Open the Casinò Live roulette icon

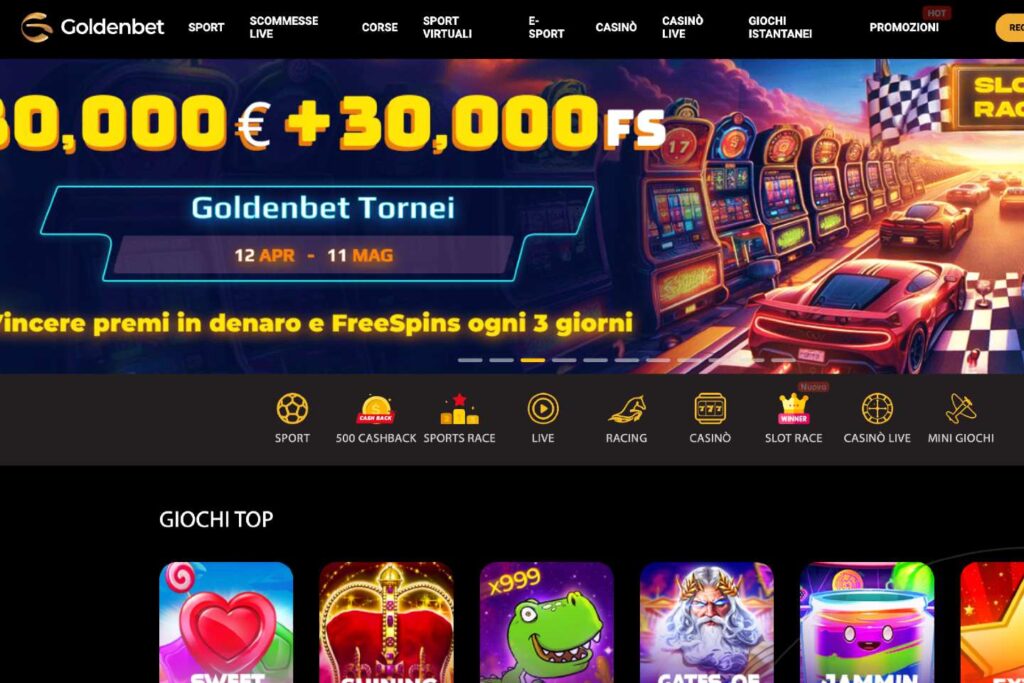[x=877, y=409]
